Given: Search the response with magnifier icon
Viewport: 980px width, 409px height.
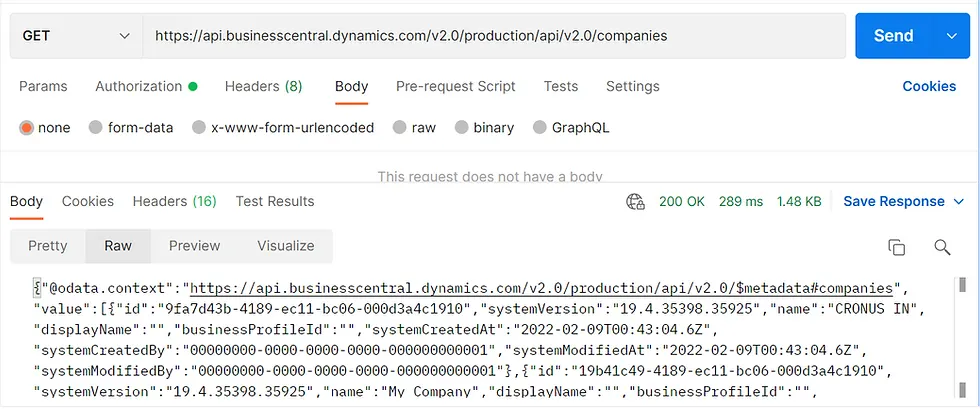Looking at the screenshot, I should [942, 247].
